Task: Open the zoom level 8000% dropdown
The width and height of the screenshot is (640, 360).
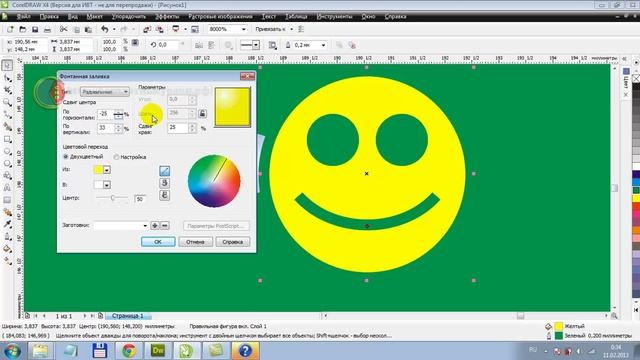Action: pyautogui.click(x=244, y=29)
